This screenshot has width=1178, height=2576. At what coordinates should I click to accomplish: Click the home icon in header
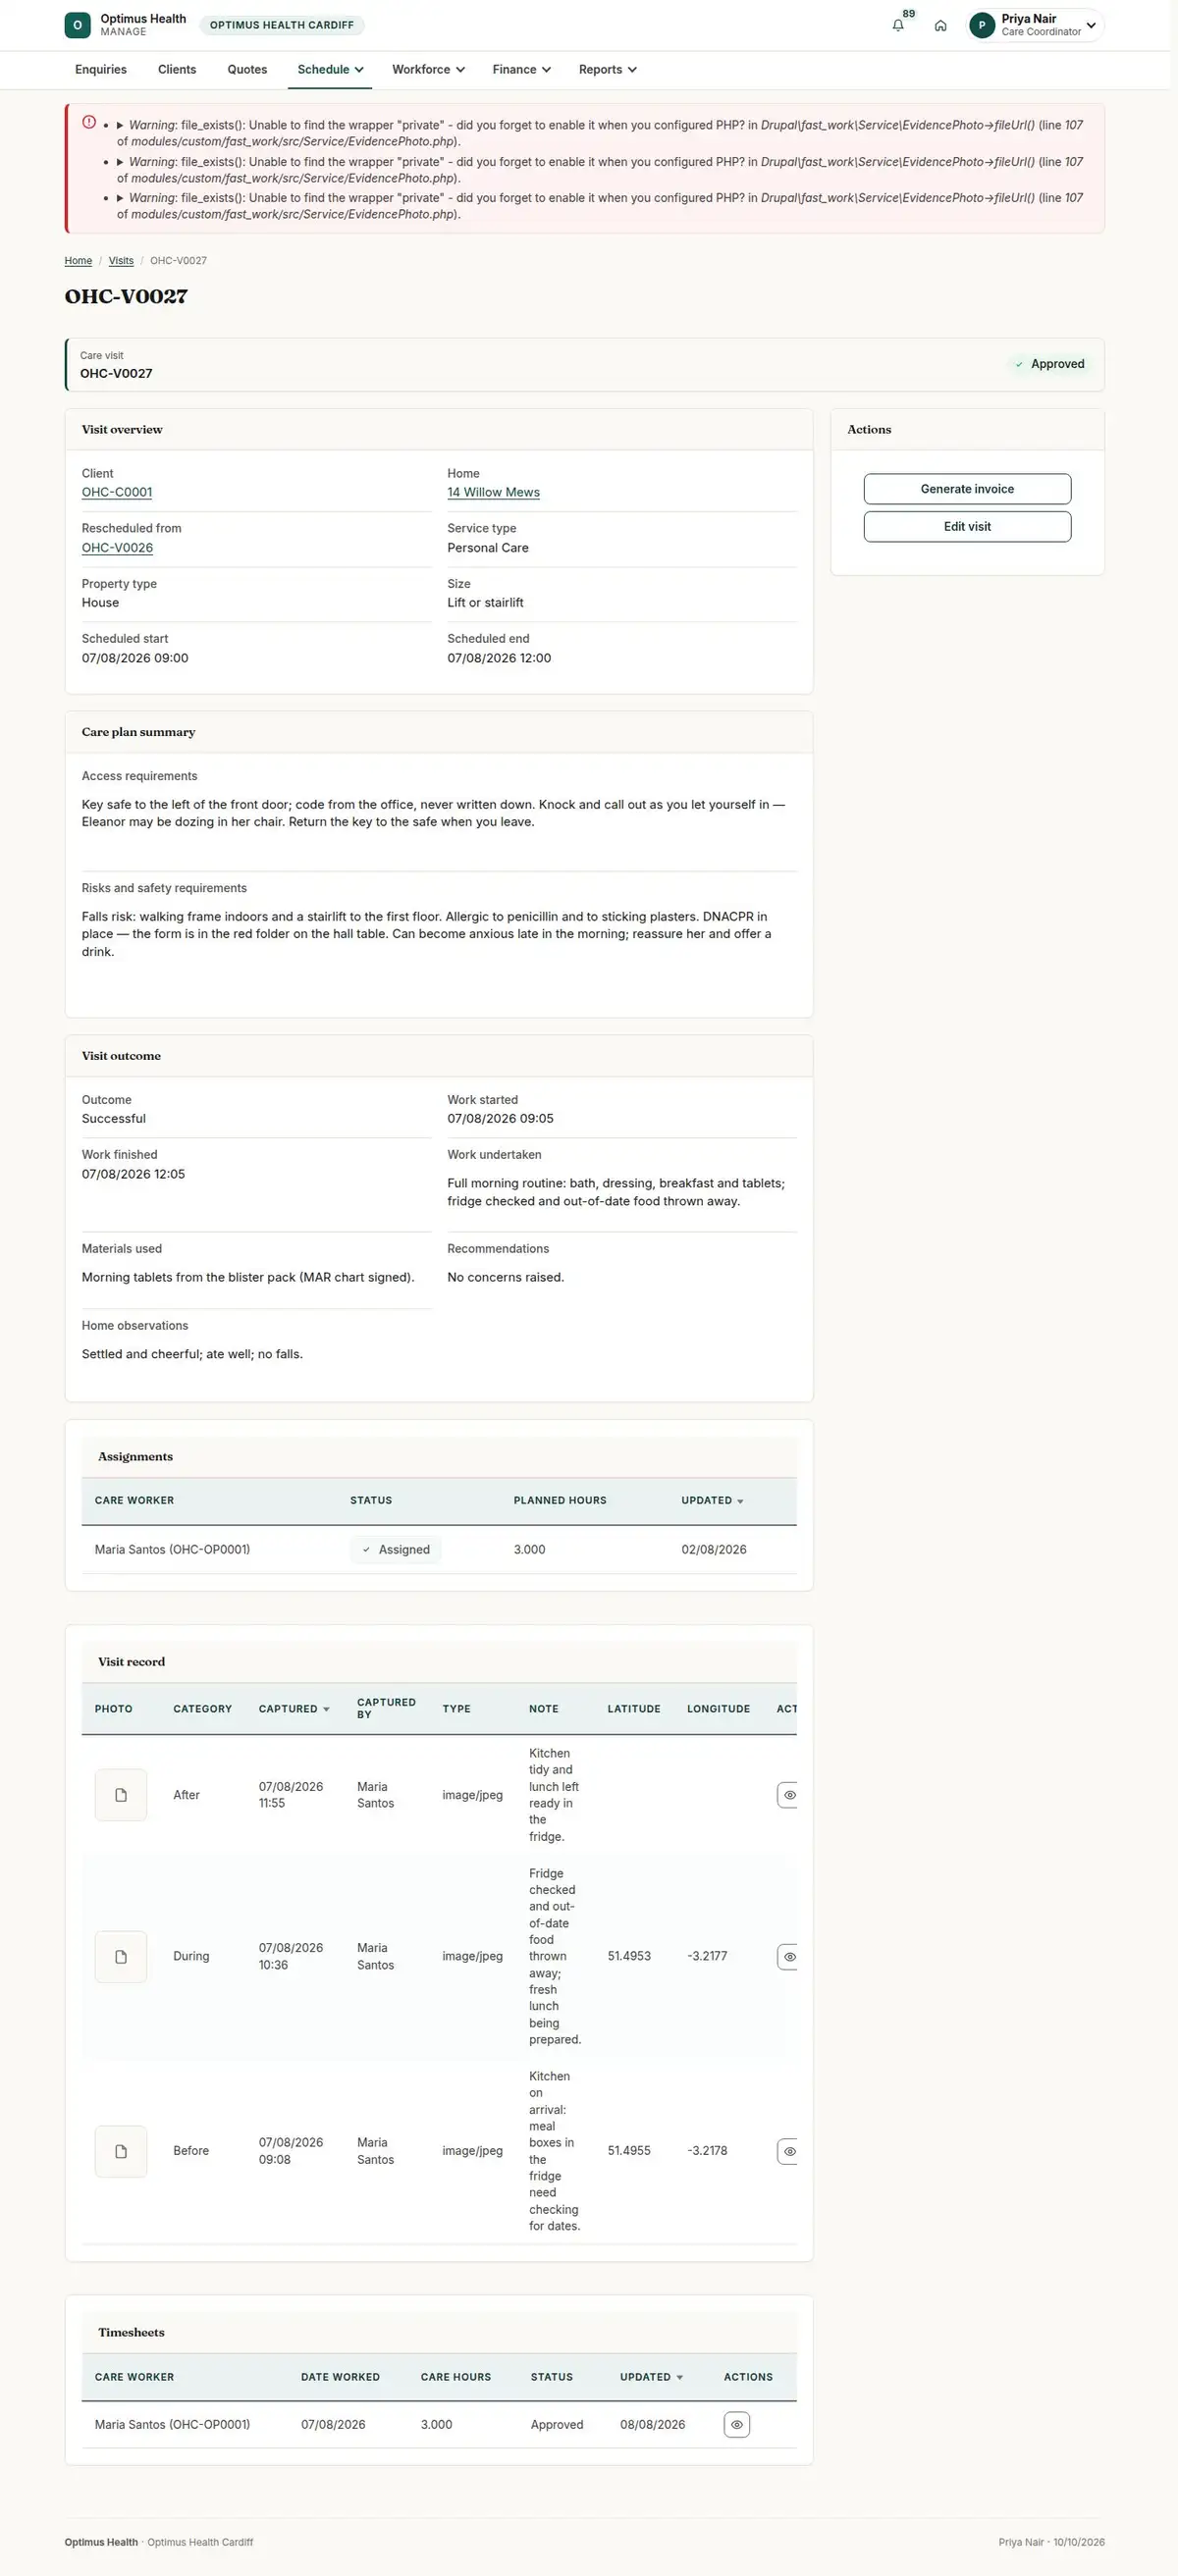[x=940, y=26]
